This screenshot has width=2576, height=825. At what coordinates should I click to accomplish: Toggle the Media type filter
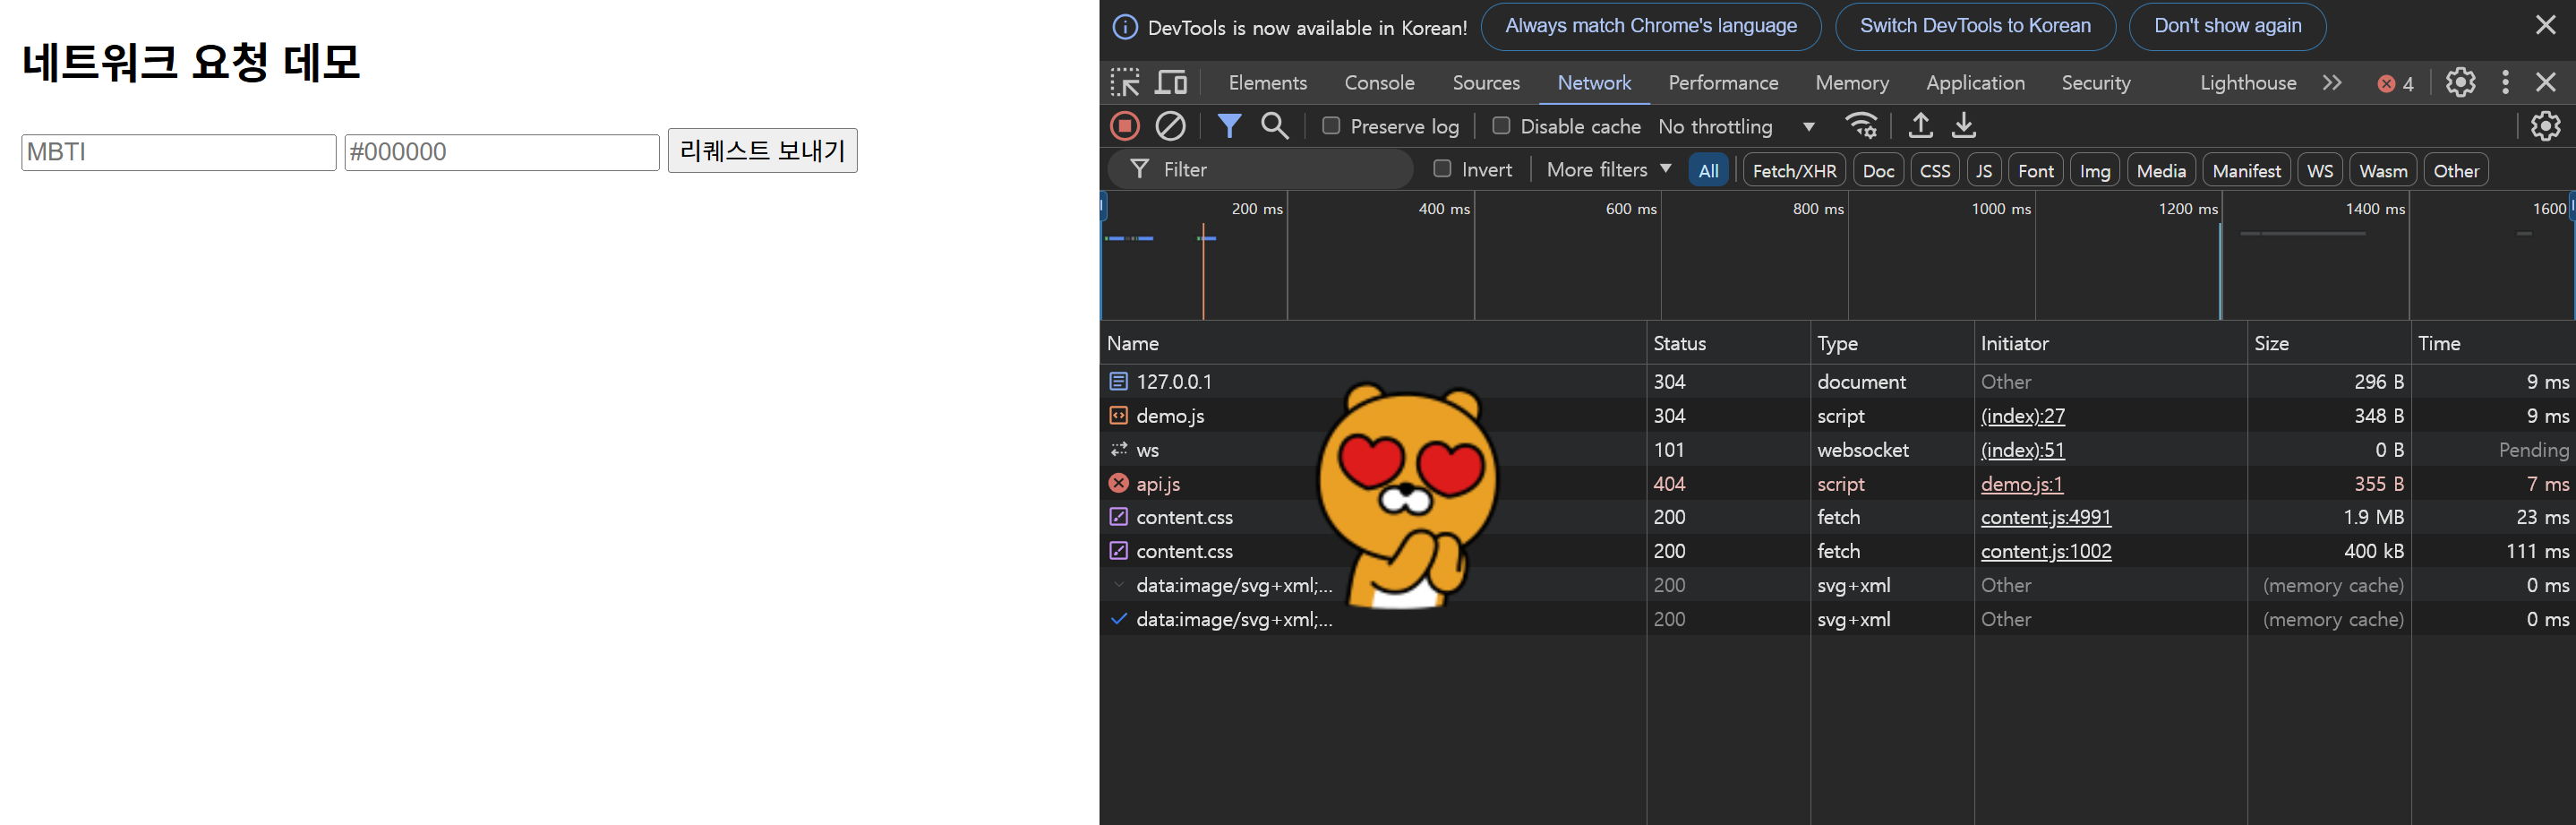2161,170
